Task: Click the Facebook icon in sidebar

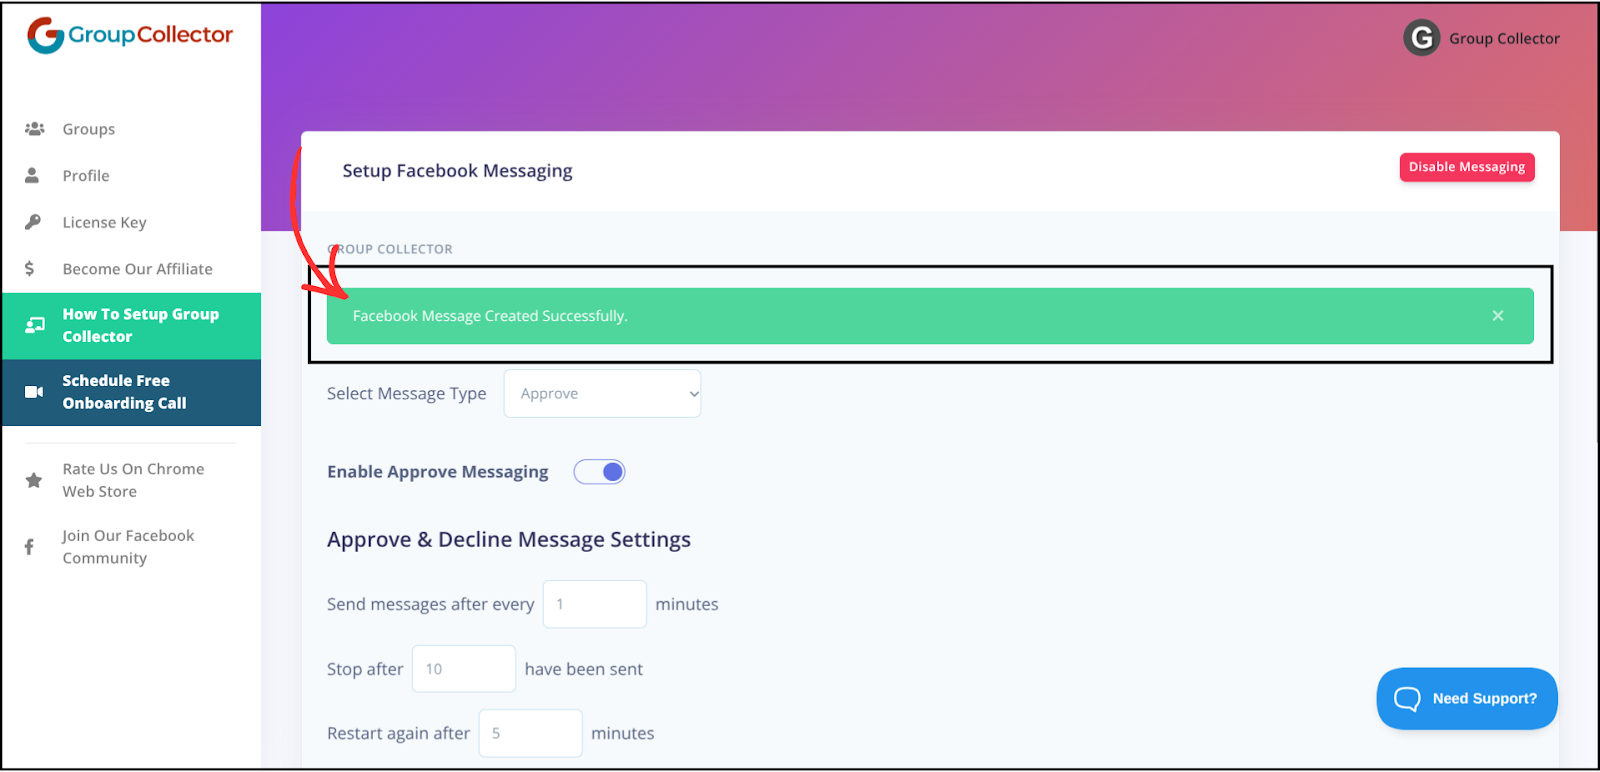Action: [x=29, y=547]
